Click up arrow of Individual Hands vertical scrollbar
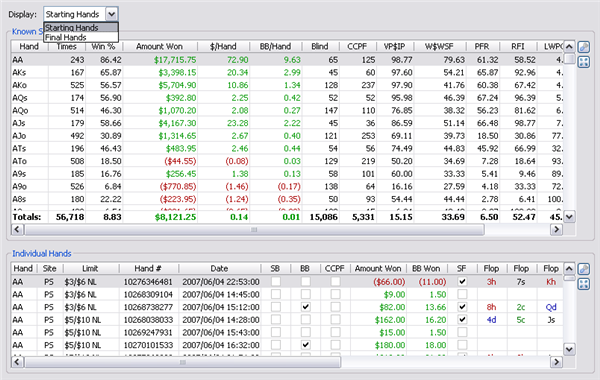 (x=569, y=269)
